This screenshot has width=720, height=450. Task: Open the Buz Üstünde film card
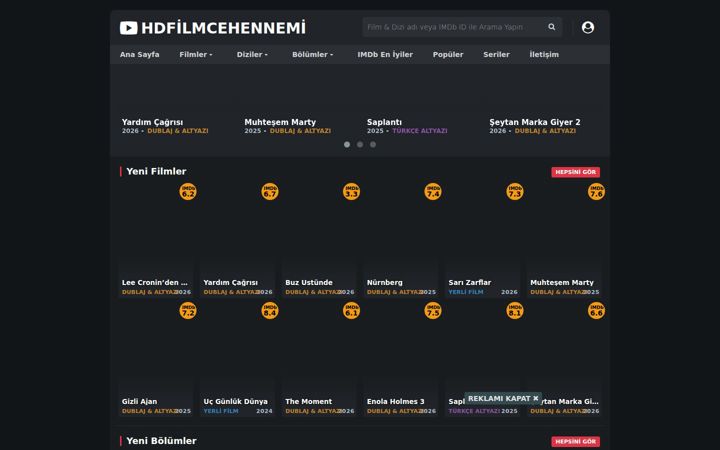[x=319, y=241]
